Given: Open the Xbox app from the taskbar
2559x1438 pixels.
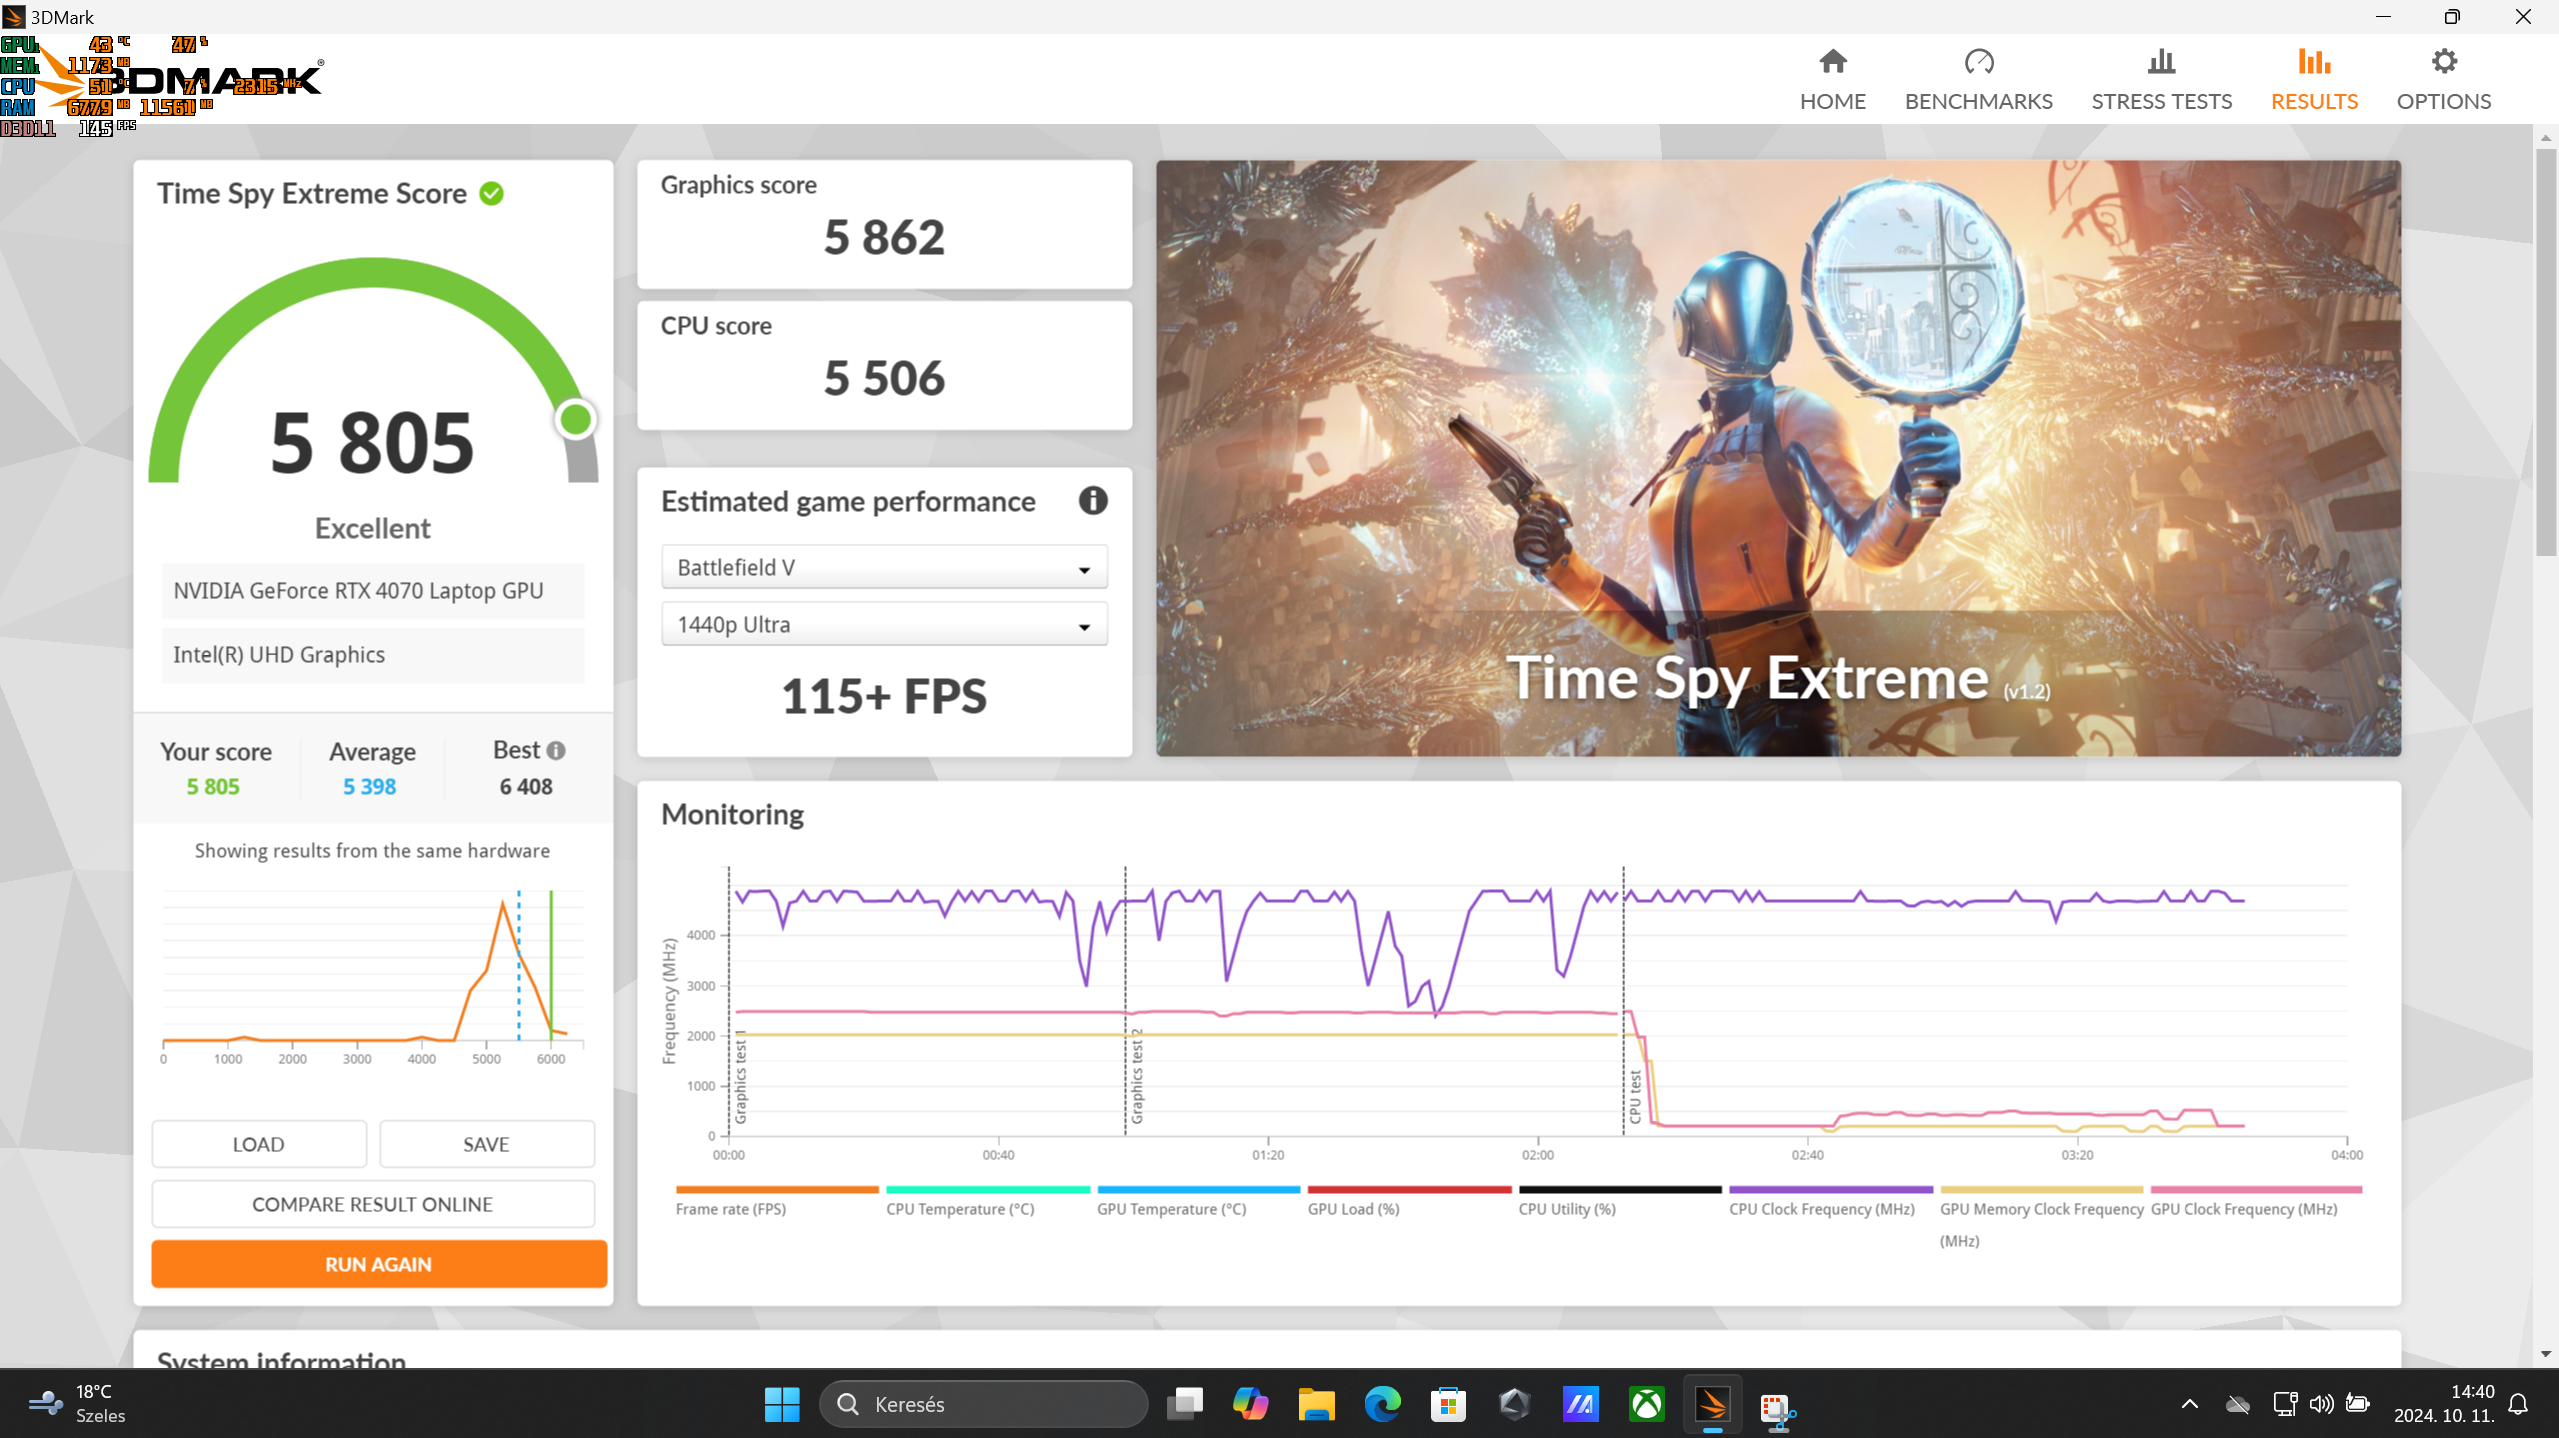Looking at the screenshot, I should point(1646,1404).
